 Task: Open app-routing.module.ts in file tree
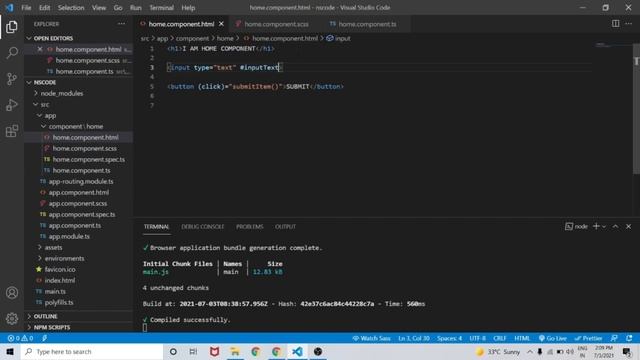81,182
